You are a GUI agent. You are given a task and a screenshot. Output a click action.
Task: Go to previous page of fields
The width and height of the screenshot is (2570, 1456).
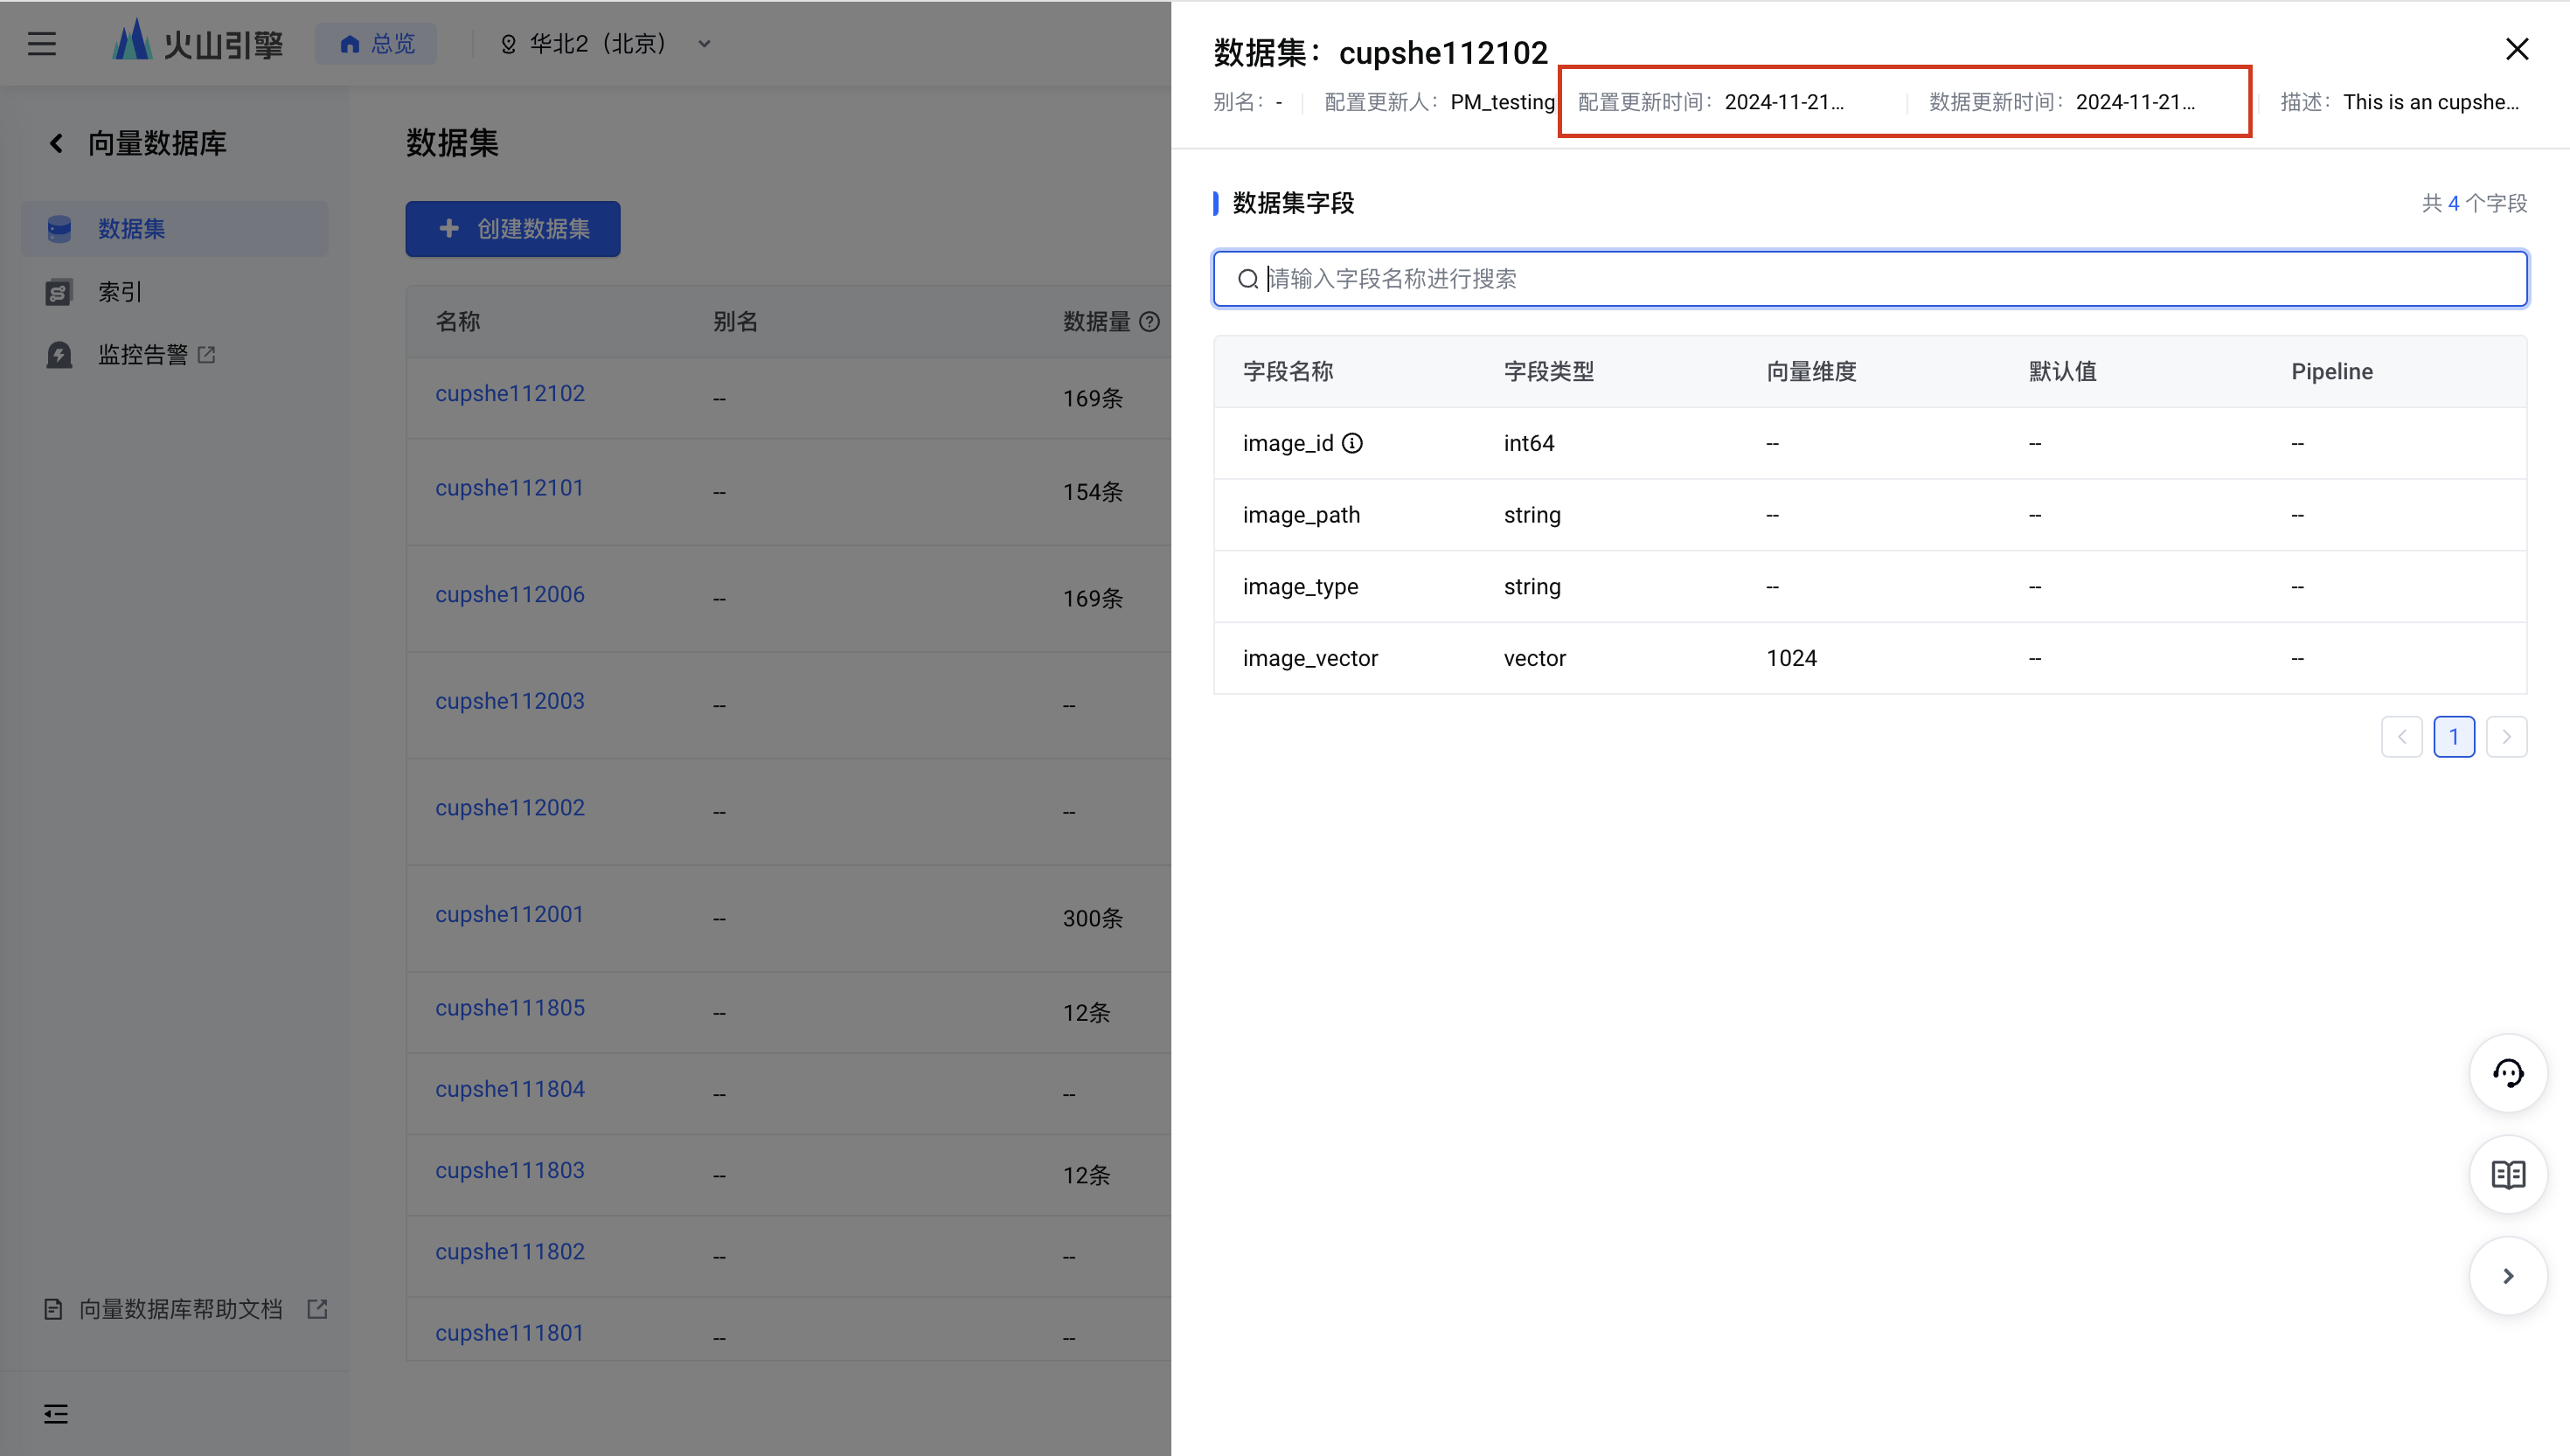coord(2401,736)
